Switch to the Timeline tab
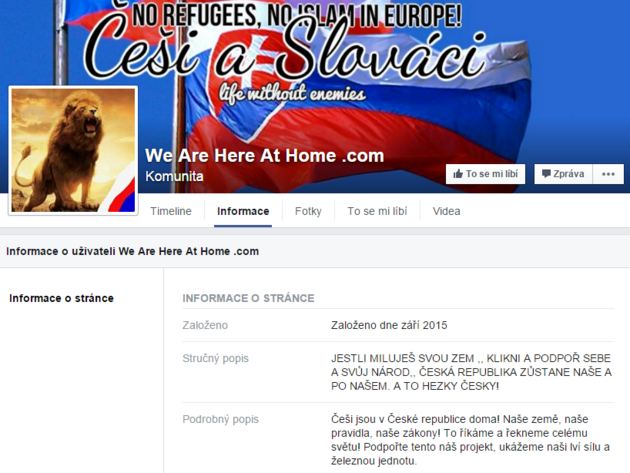The image size is (630, 473). (x=171, y=211)
